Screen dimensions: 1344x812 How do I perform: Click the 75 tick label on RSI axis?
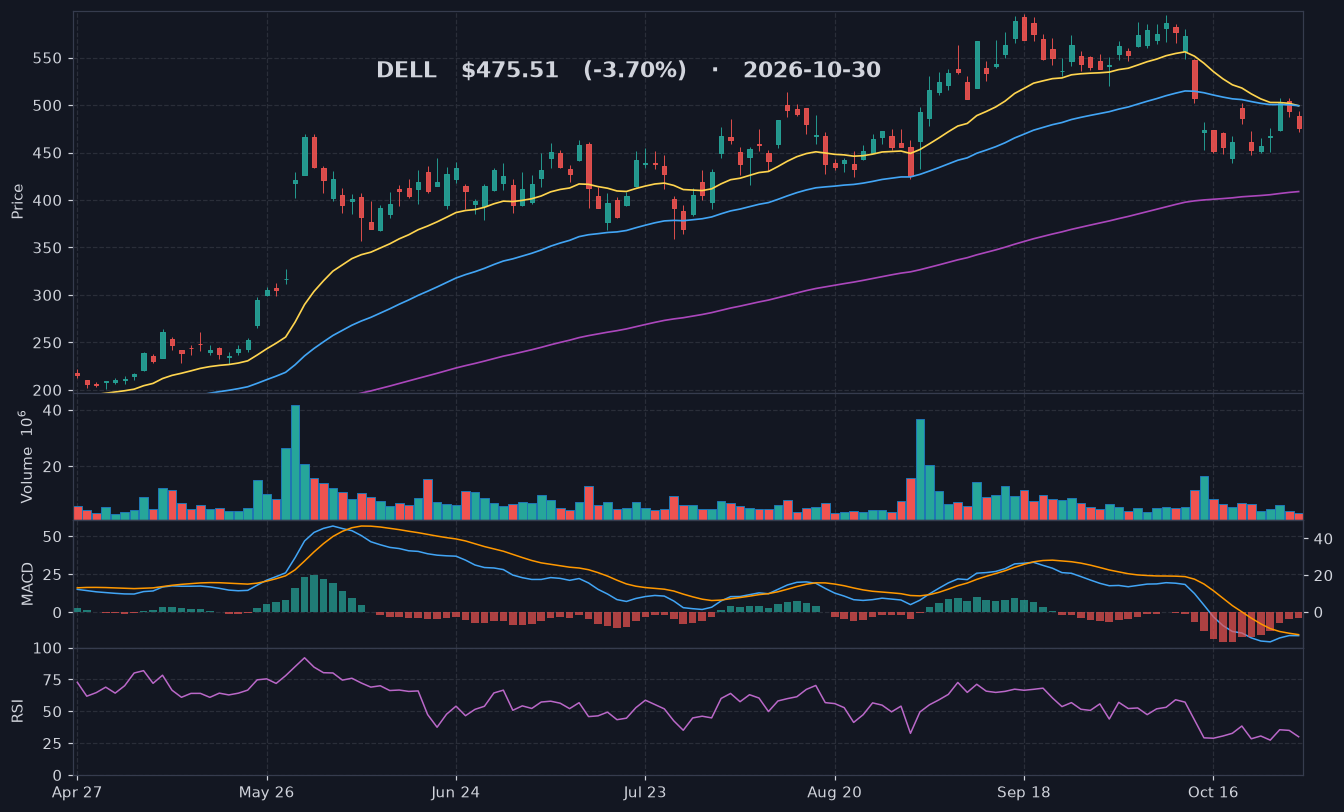(53, 680)
